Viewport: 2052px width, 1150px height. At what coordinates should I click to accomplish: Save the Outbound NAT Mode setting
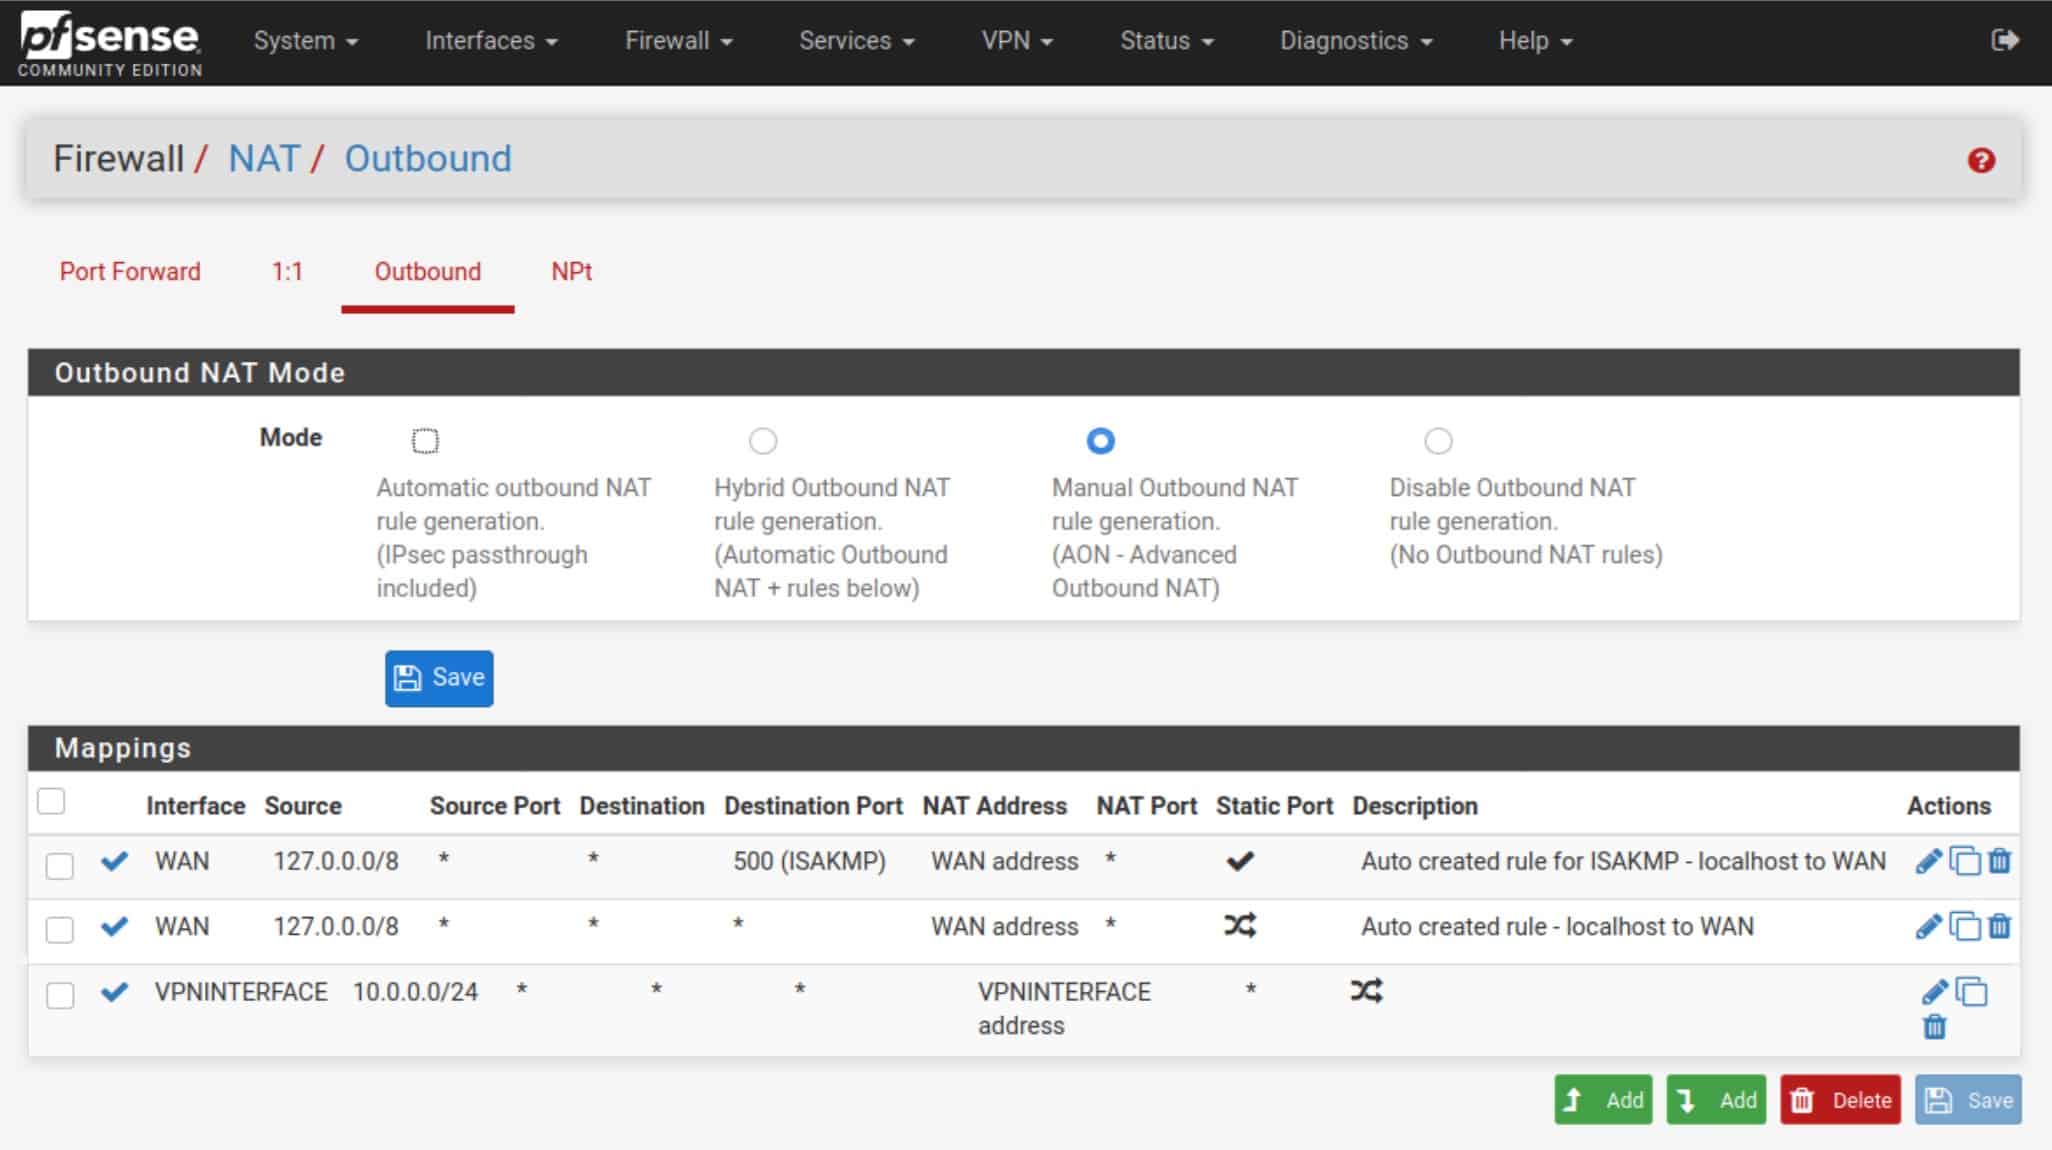click(439, 678)
